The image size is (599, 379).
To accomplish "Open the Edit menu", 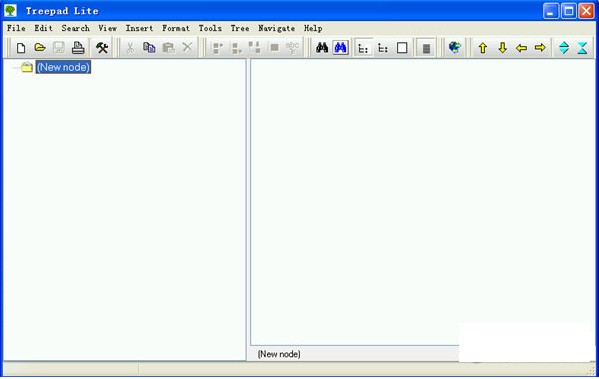I will click(43, 28).
